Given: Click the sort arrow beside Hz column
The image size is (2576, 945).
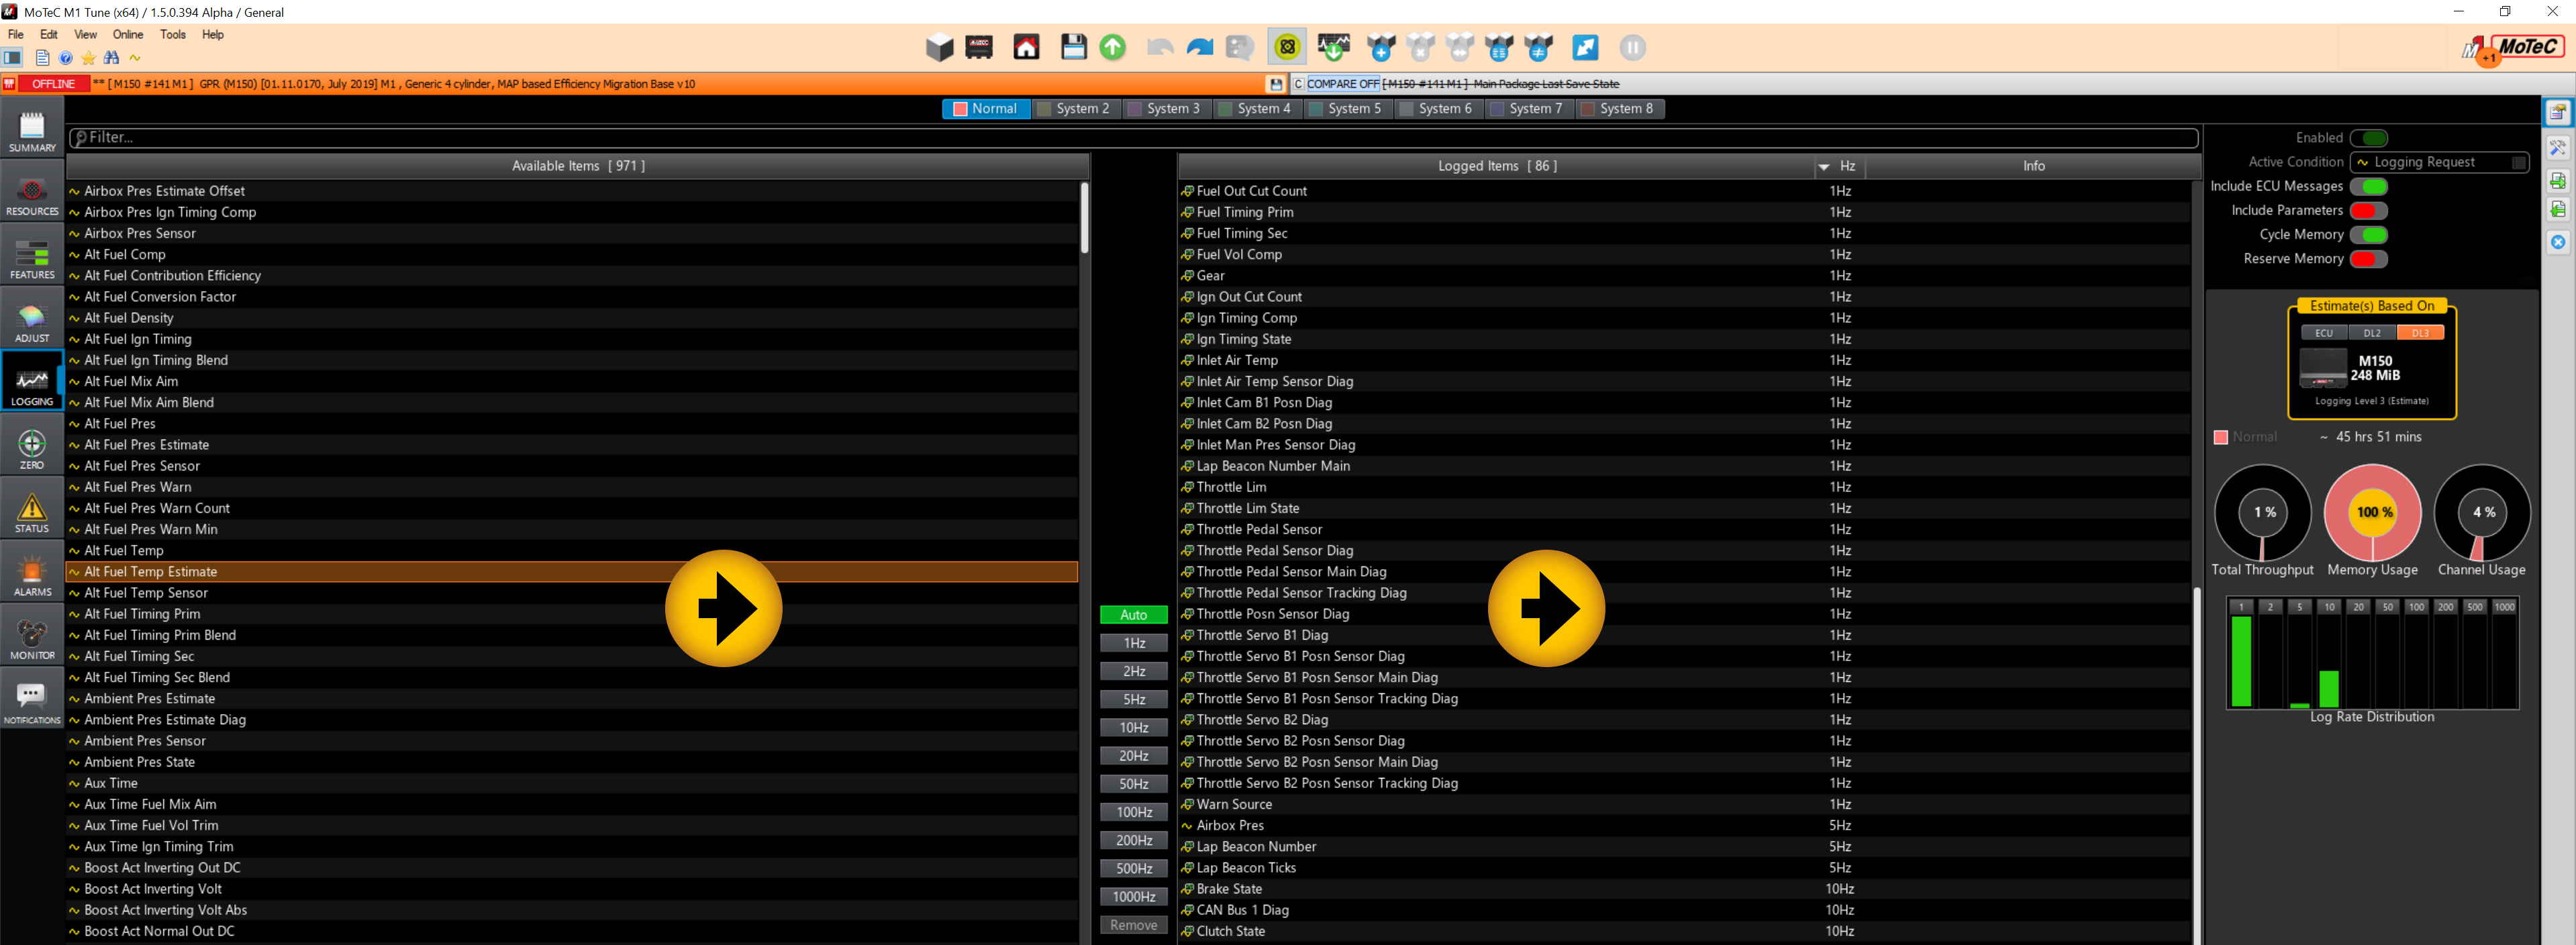Looking at the screenshot, I should [1823, 167].
